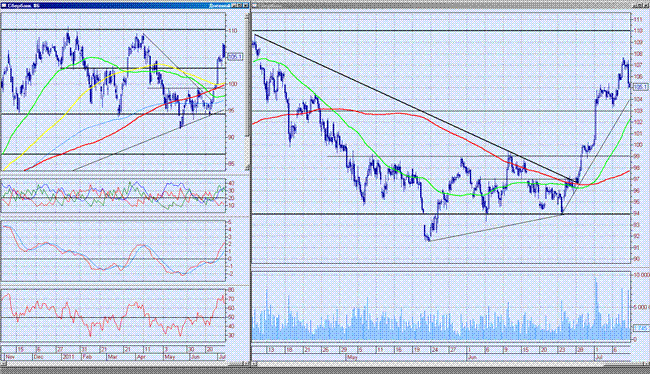Click the Jun month label on right time axis
The height and width of the screenshot is (374, 650).
tap(472, 357)
